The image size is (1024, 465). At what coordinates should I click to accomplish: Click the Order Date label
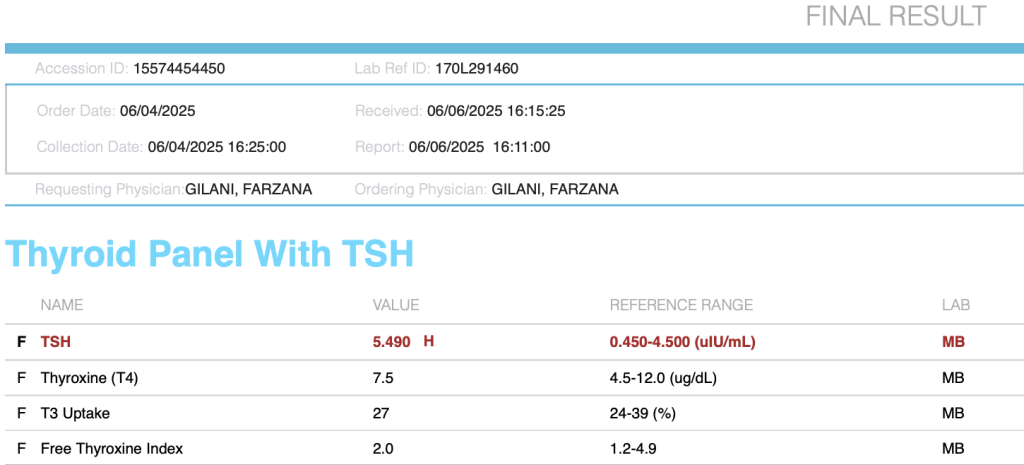click(x=76, y=111)
